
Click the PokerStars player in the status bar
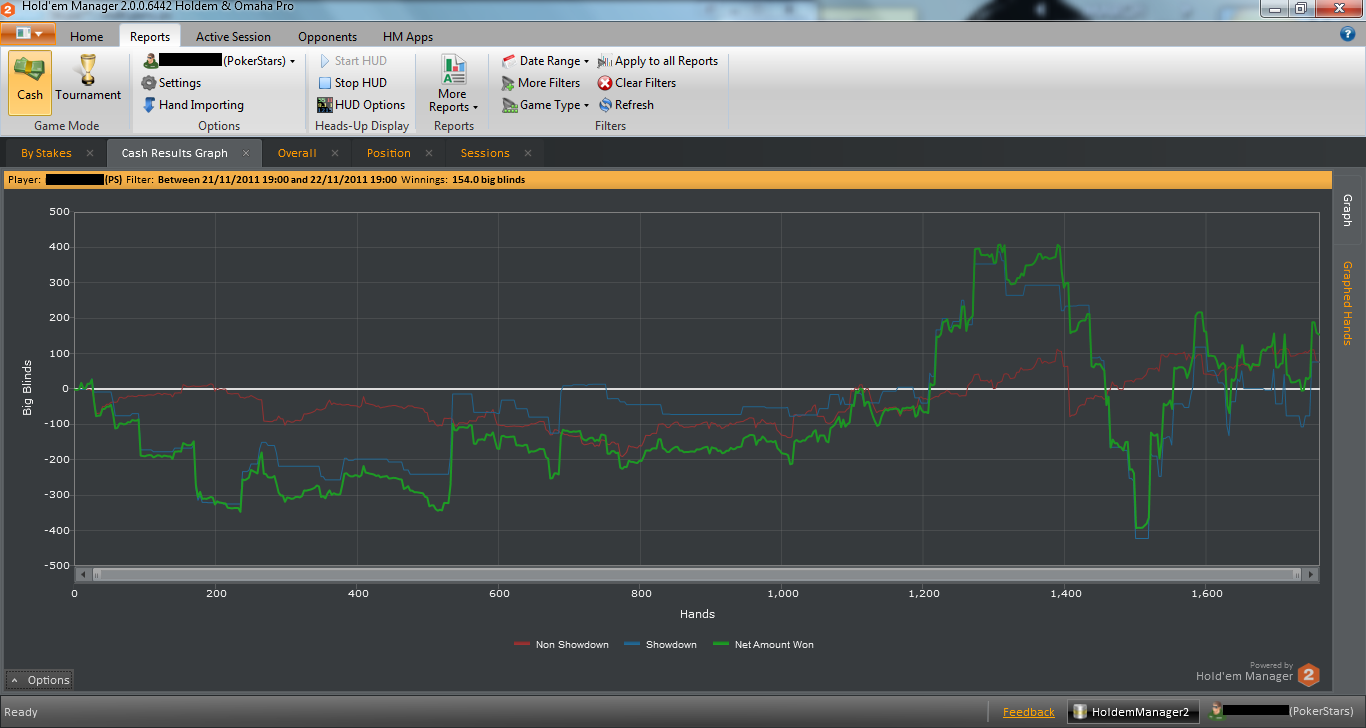[1282, 711]
